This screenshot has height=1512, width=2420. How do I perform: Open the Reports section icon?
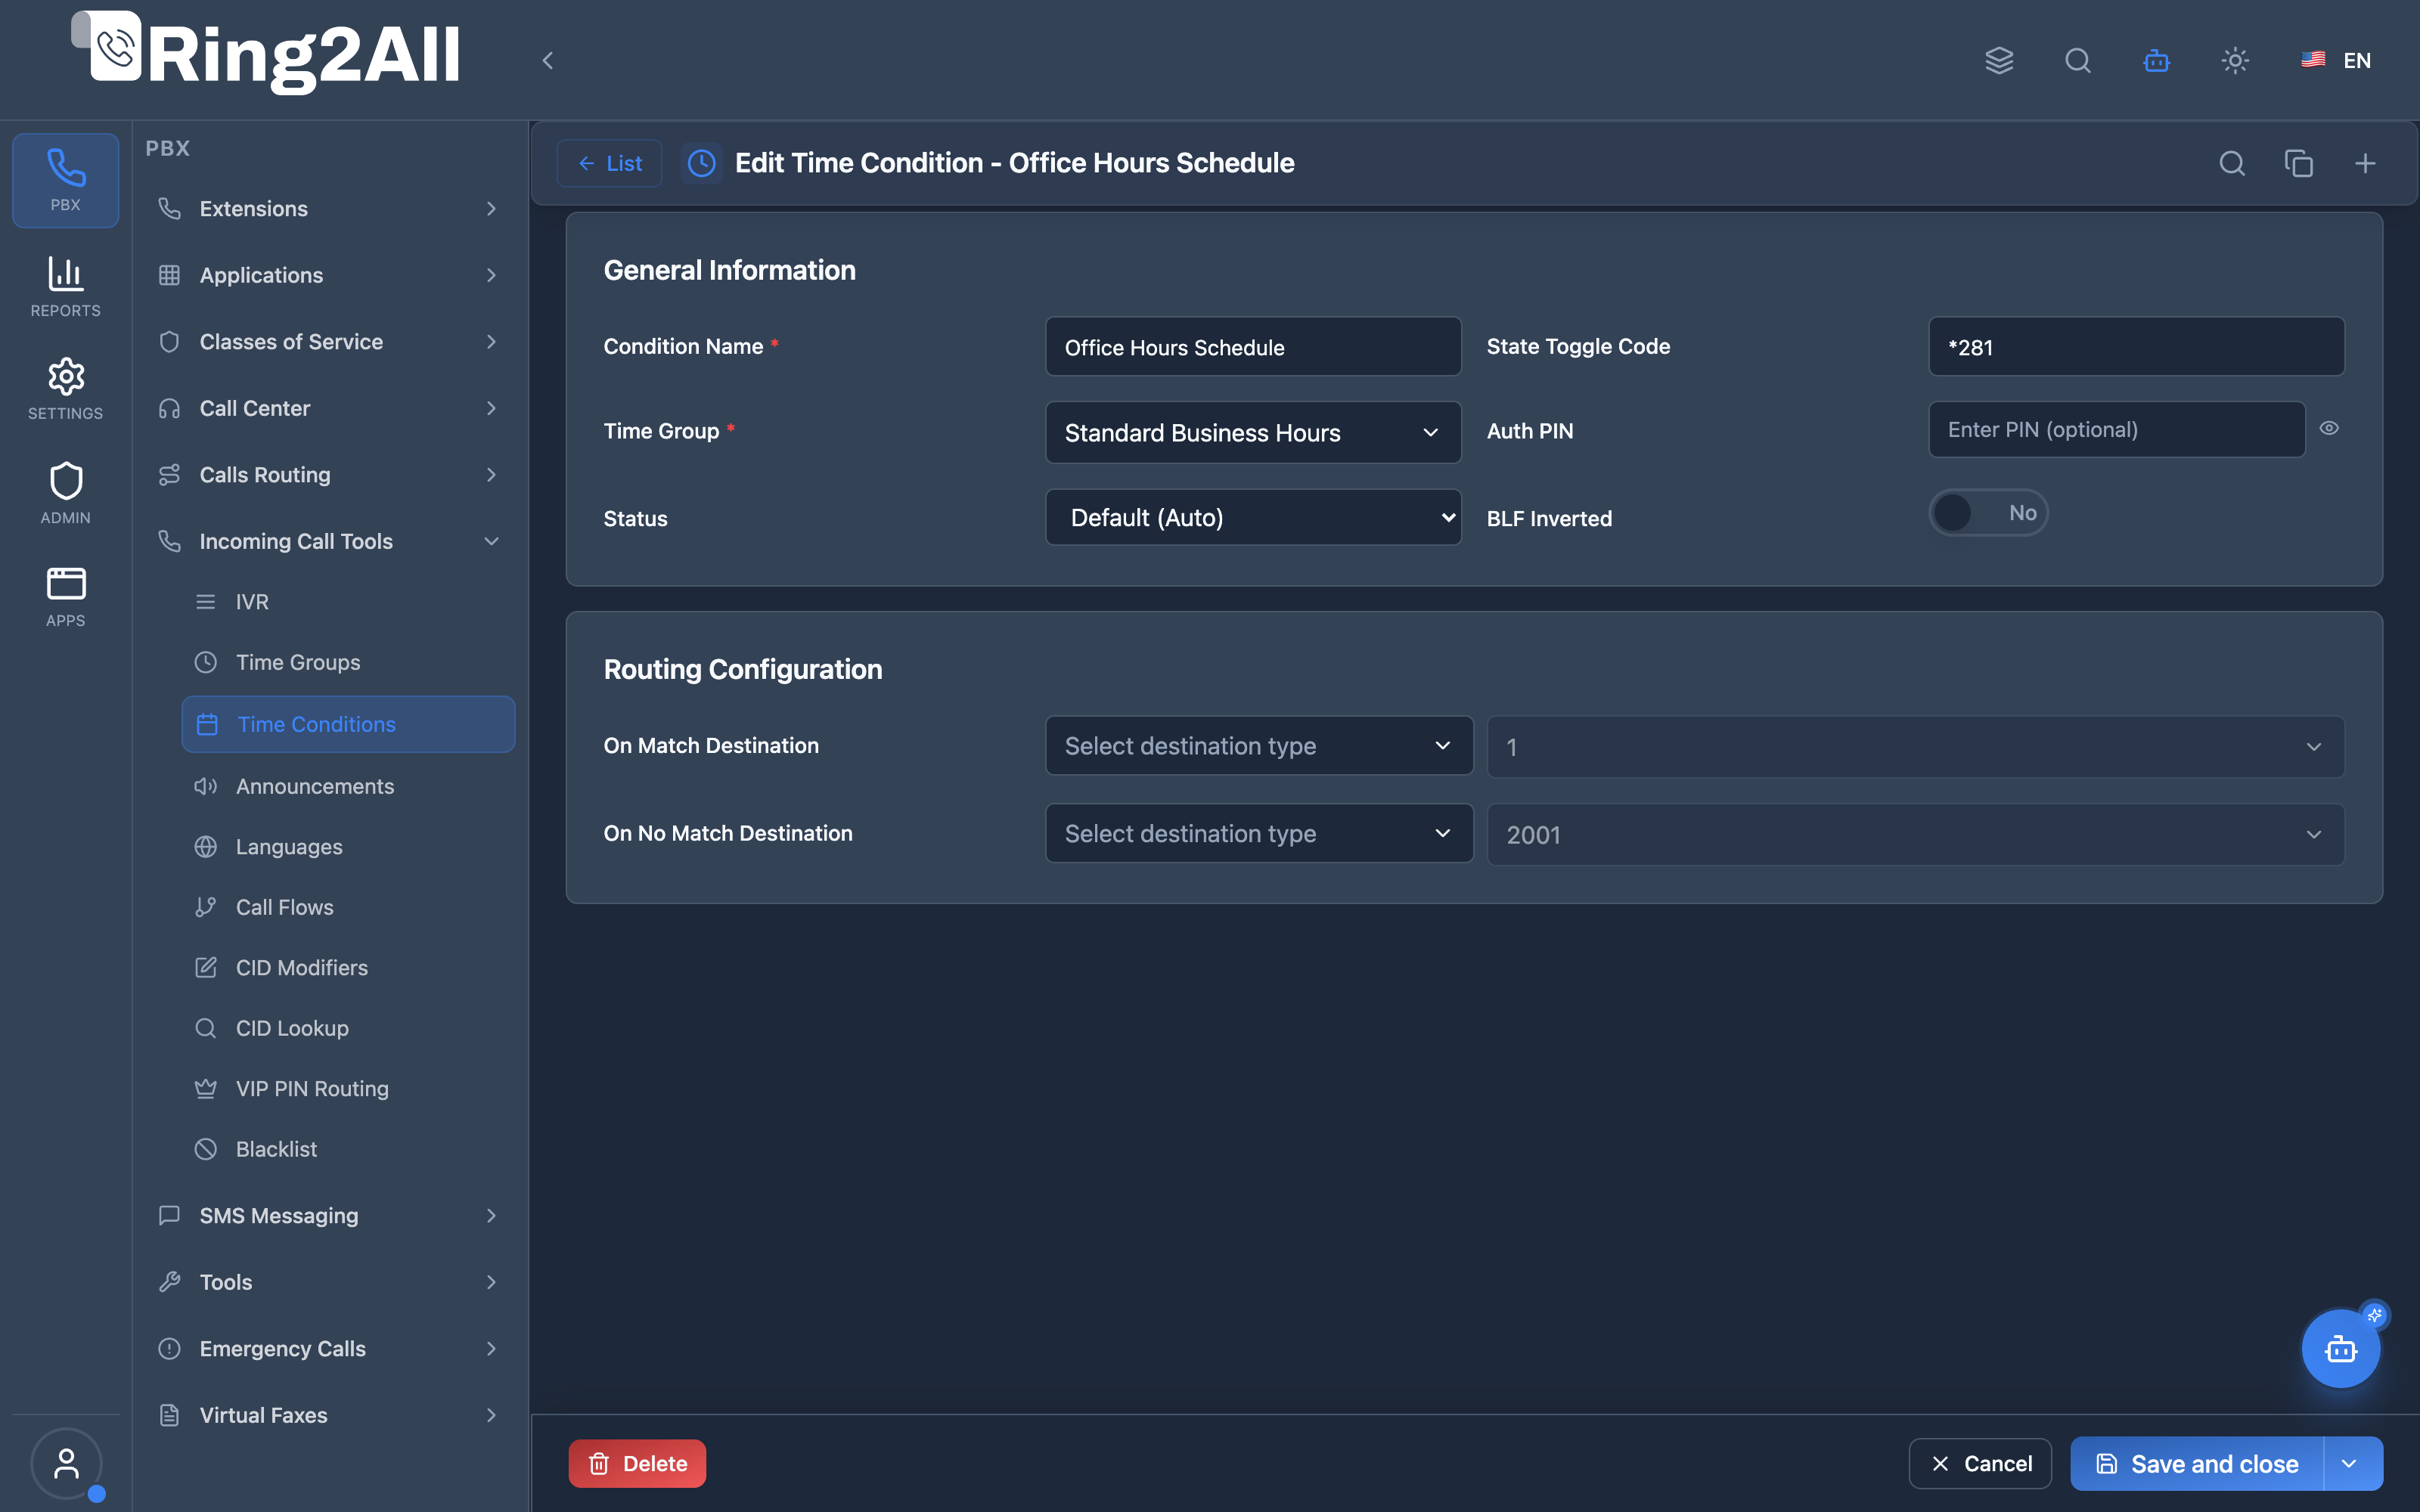tap(65, 287)
